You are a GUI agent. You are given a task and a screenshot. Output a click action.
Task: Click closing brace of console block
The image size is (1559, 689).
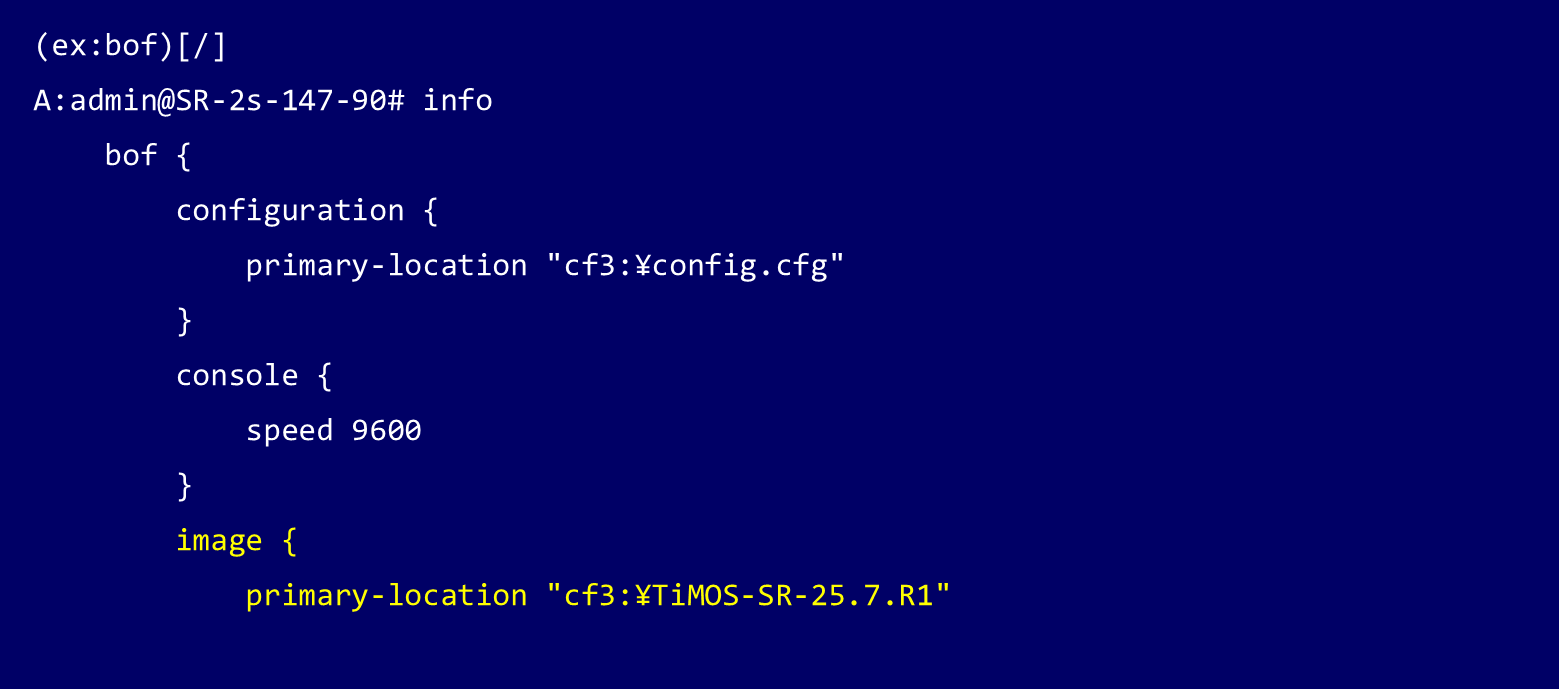click(x=184, y=486)
